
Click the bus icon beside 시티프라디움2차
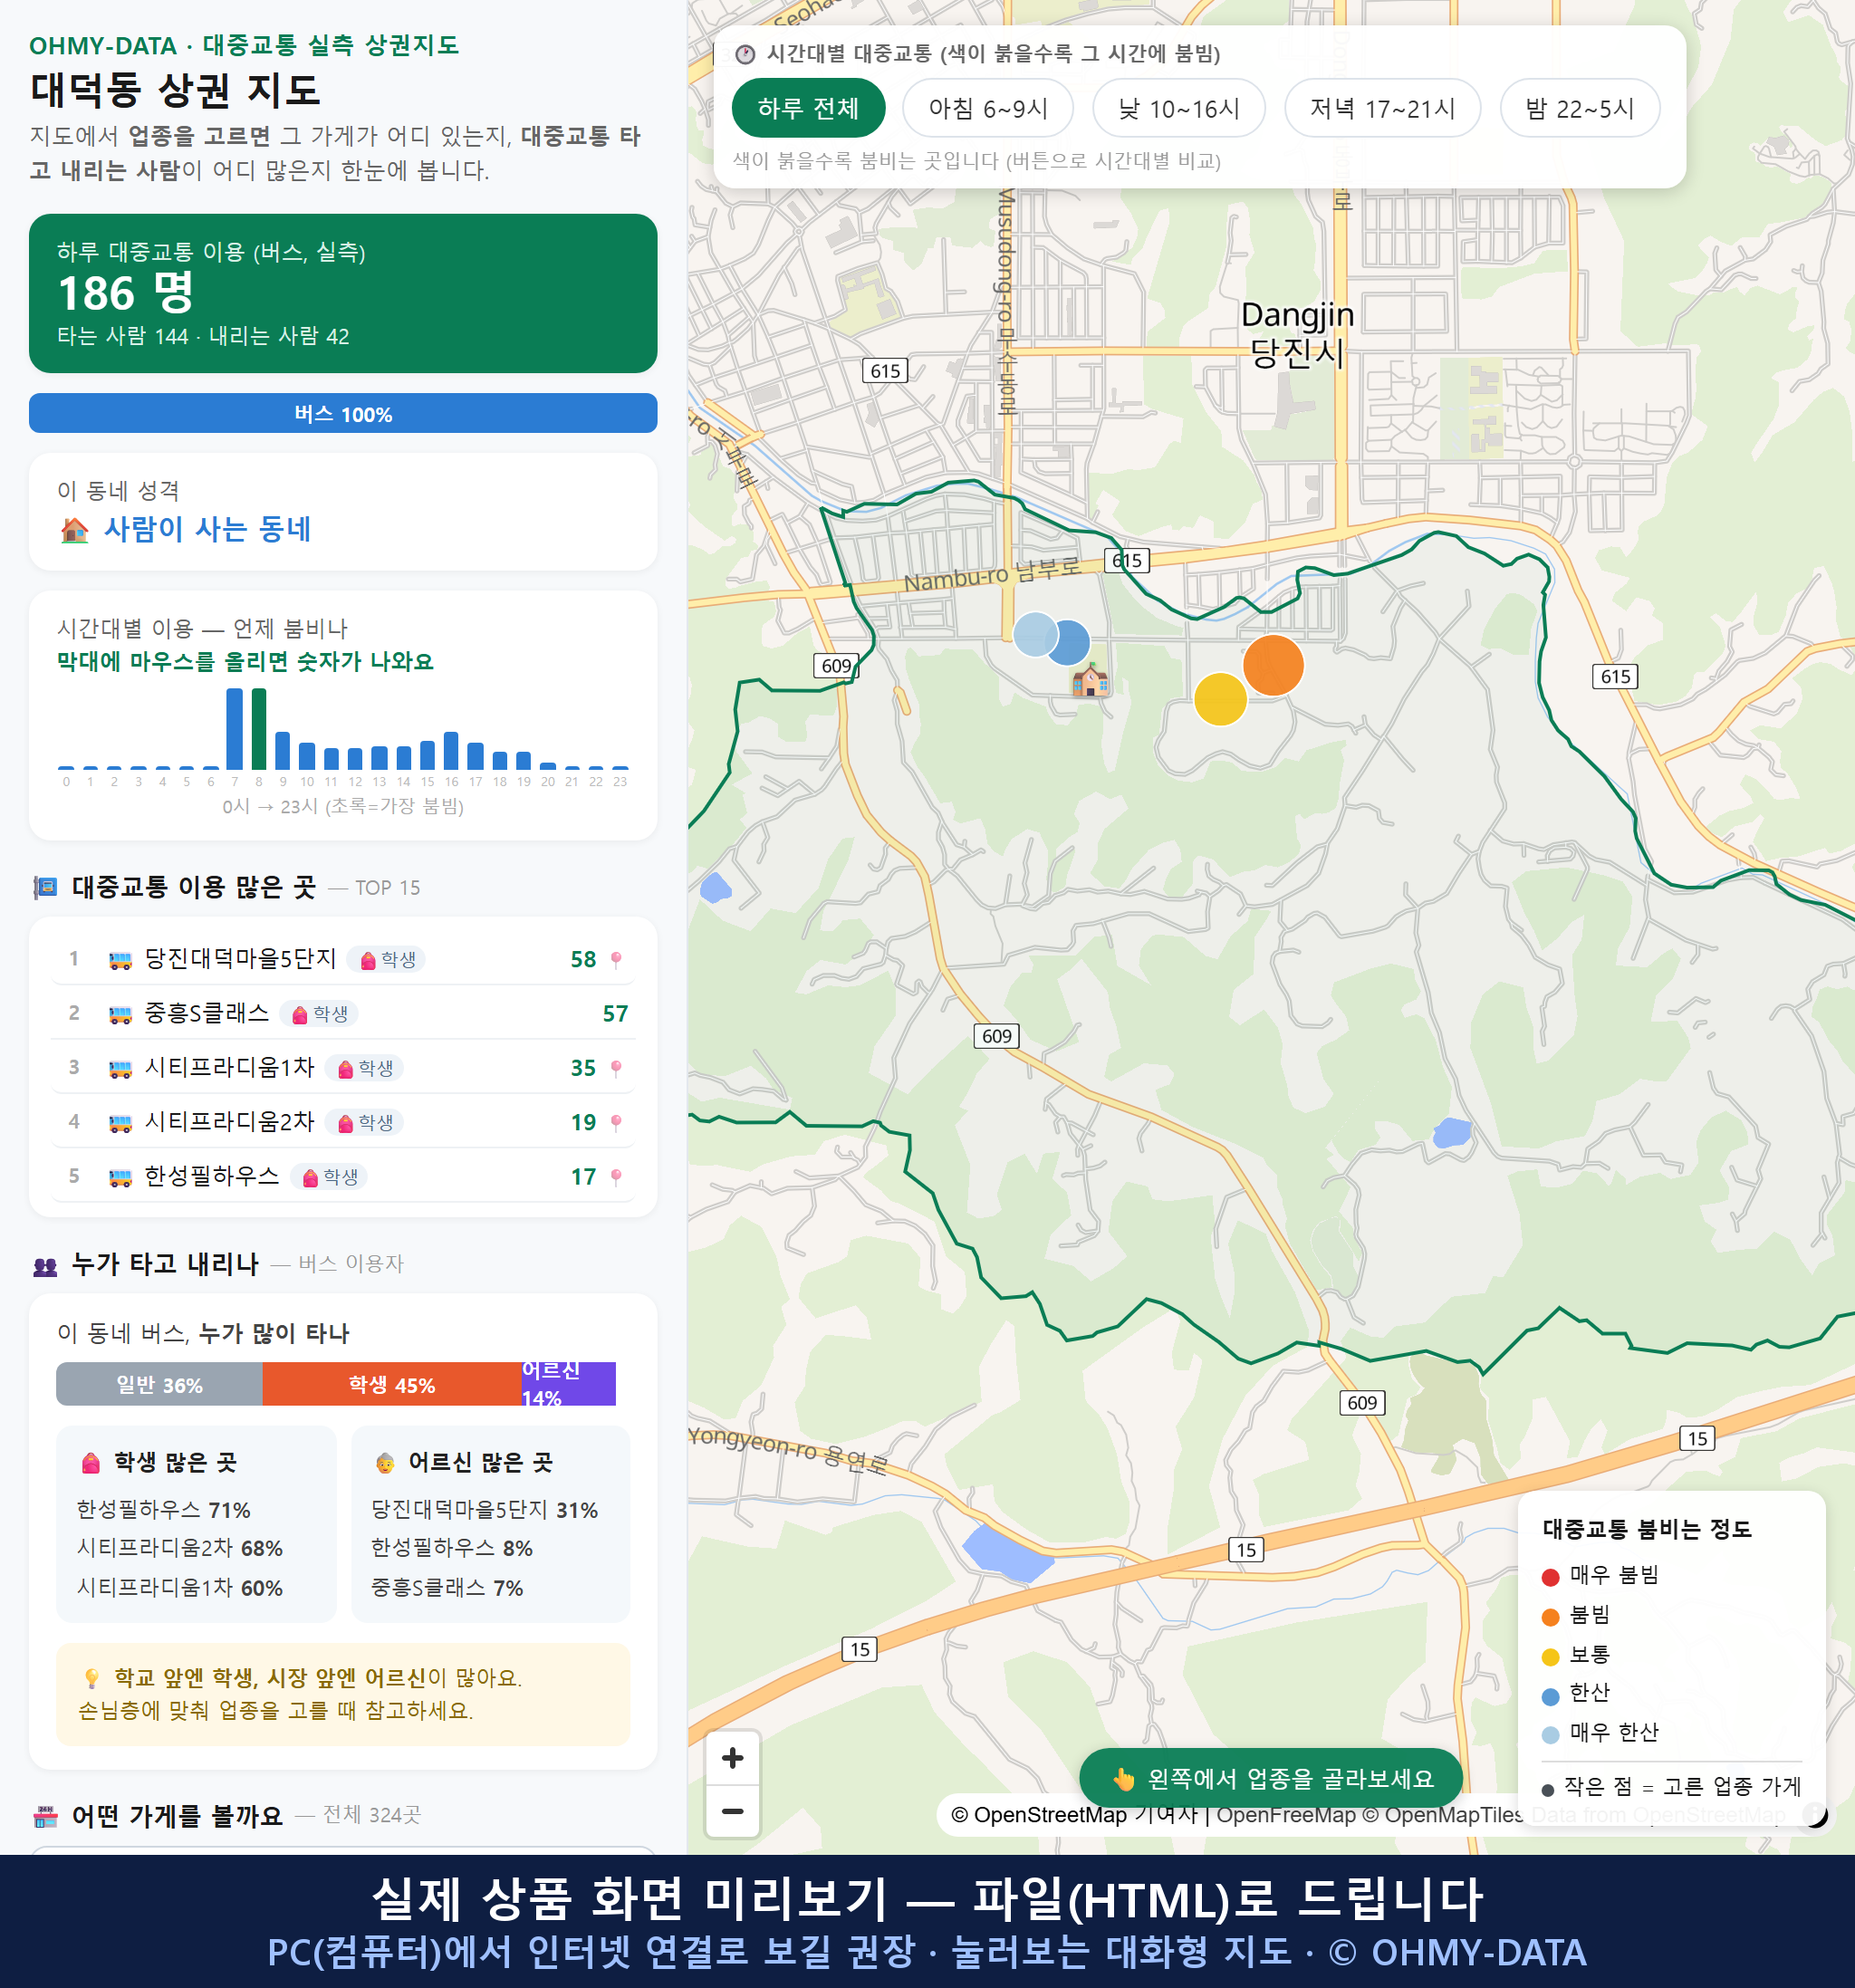[120, 1123]
